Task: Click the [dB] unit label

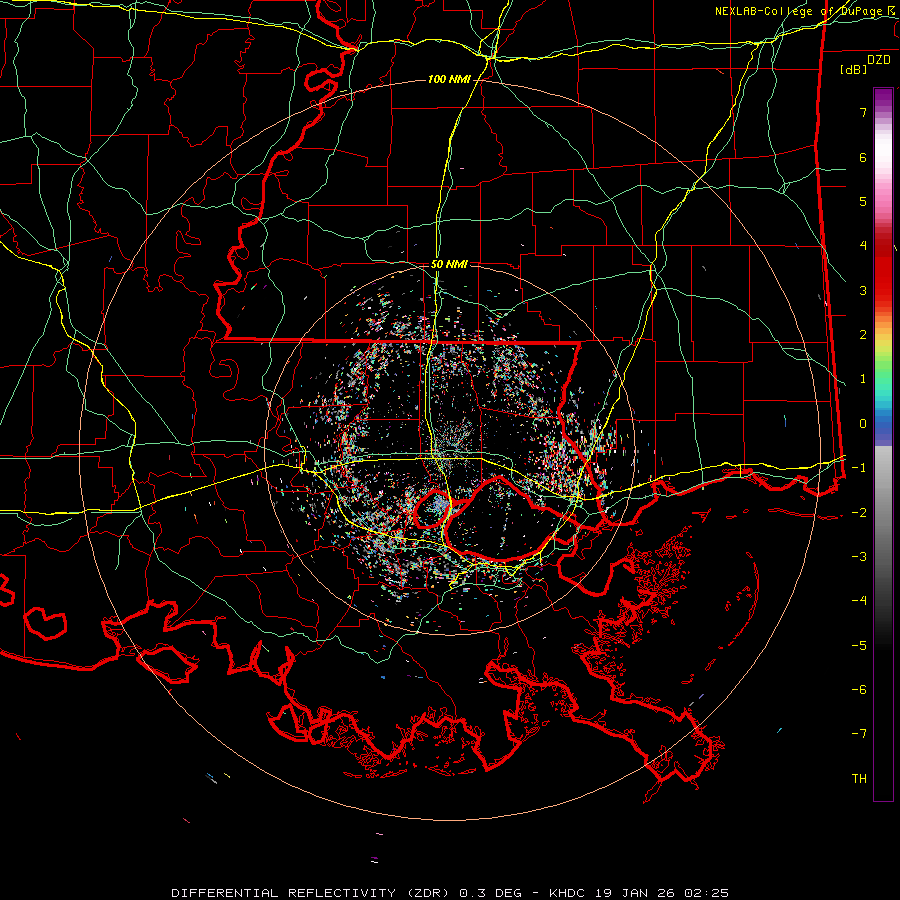Action: 853,69
